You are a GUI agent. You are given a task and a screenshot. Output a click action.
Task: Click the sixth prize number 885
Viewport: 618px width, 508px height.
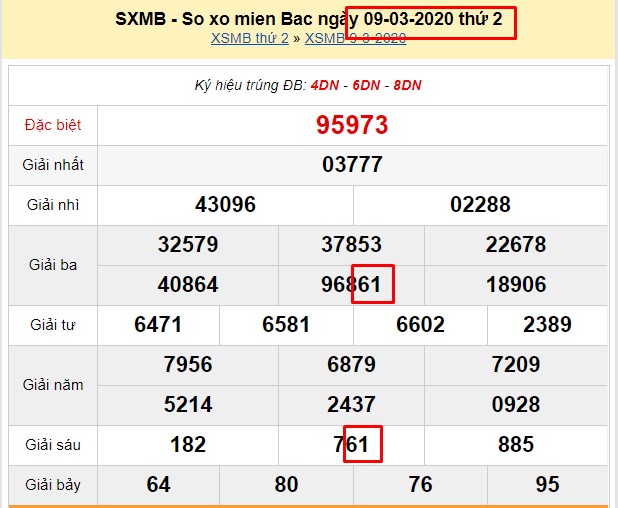(x=515, y=445)
